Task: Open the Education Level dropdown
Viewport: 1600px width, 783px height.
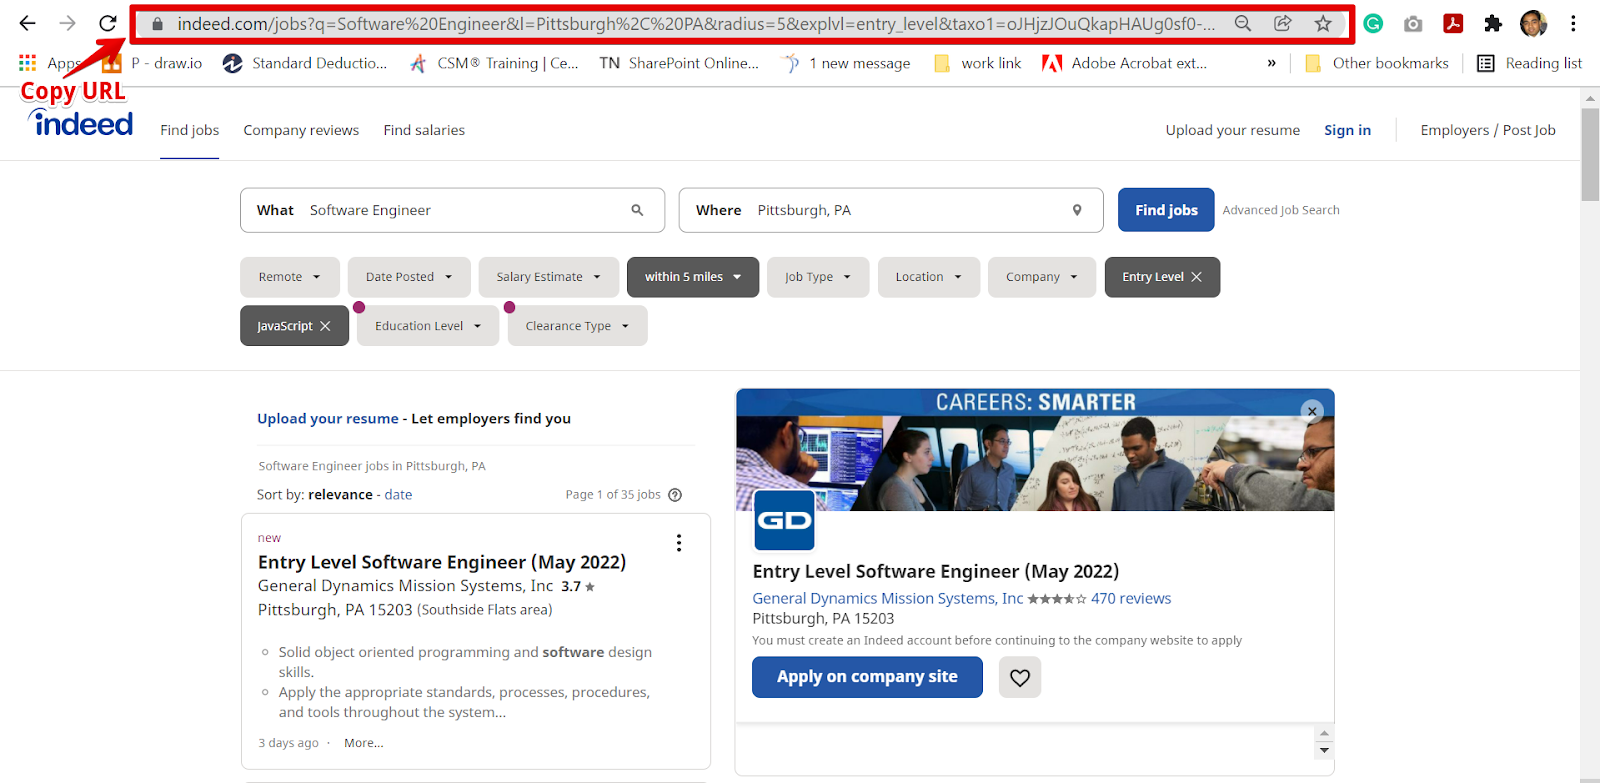Action: 428,326
